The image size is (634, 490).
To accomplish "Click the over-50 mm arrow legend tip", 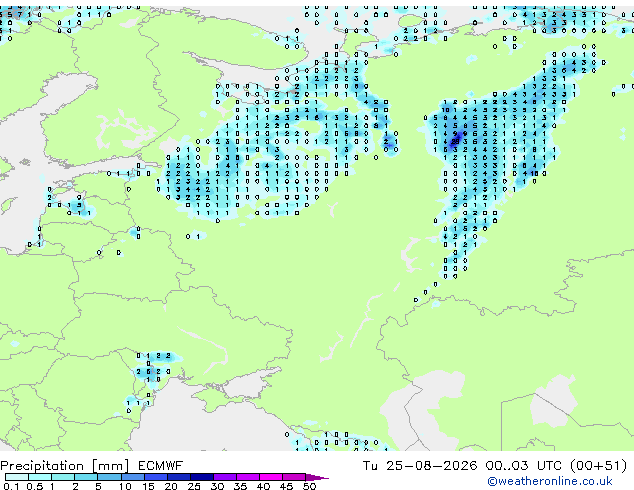I will 317,477.
